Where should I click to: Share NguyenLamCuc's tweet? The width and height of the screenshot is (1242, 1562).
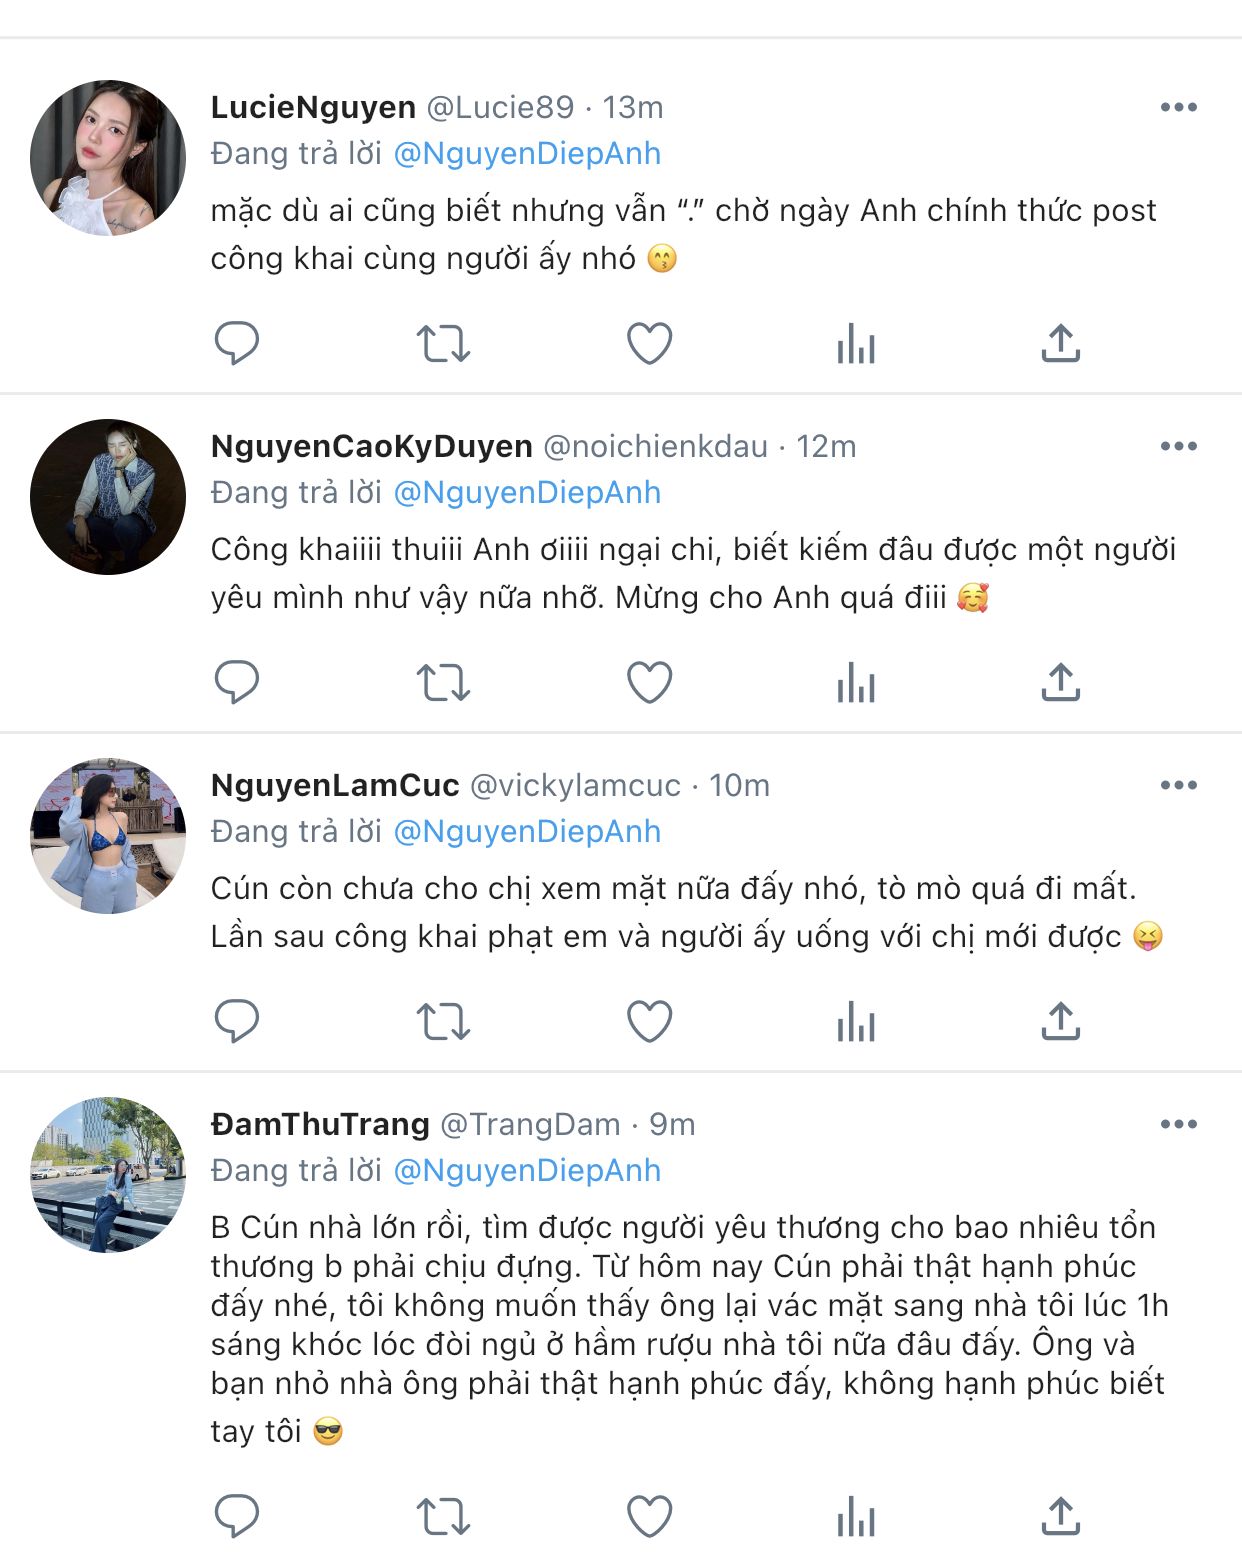point(1061,1021)
